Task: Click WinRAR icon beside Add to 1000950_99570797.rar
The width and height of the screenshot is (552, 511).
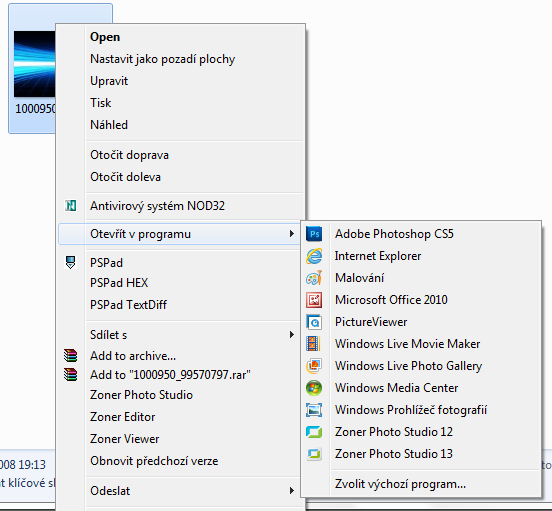Action: tap(70, 374)
